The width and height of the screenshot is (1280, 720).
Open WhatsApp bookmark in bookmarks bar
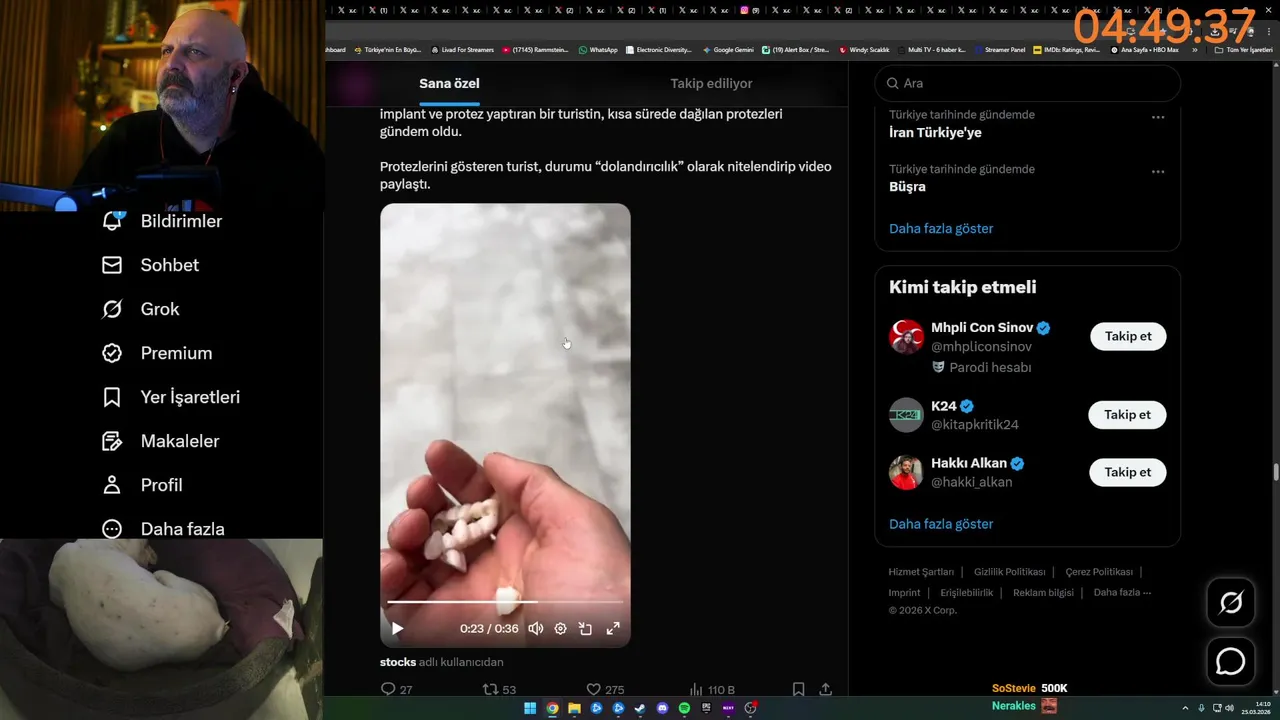click(x=598, y=50)
